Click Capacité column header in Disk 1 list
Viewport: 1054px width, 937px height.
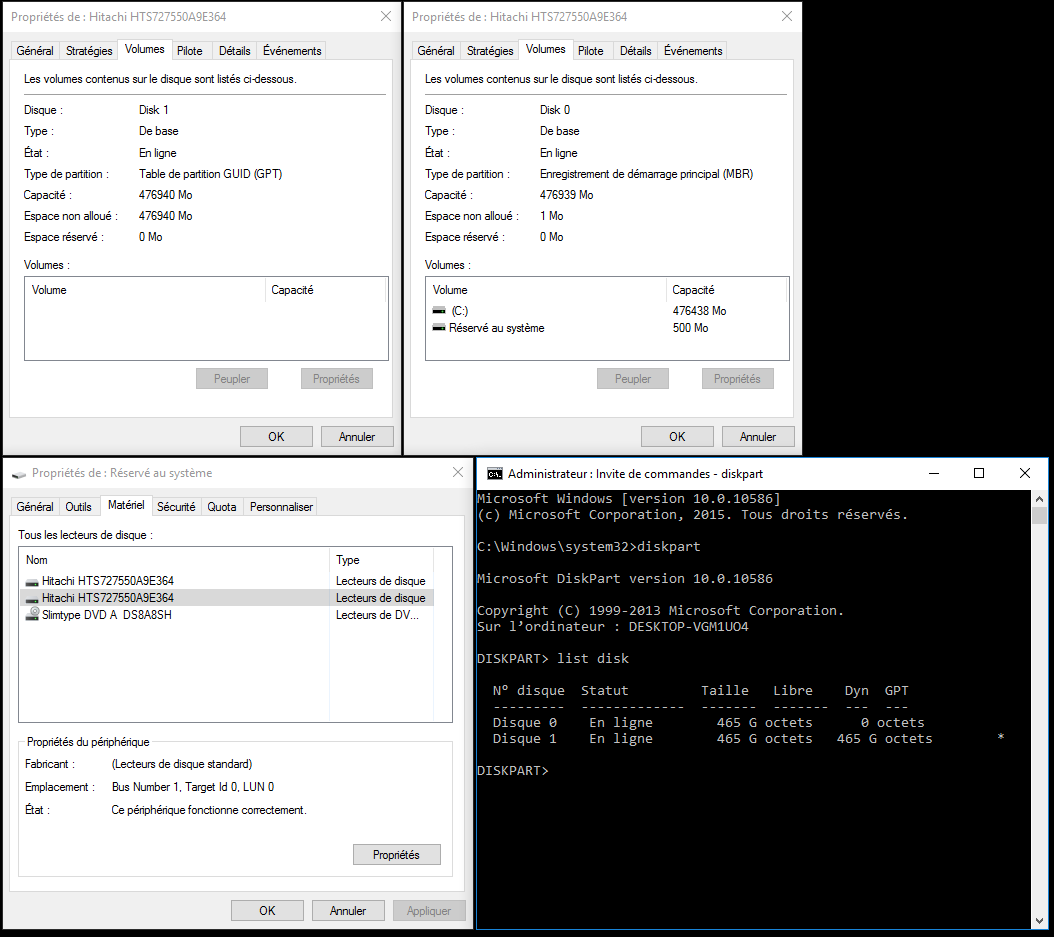325,290
